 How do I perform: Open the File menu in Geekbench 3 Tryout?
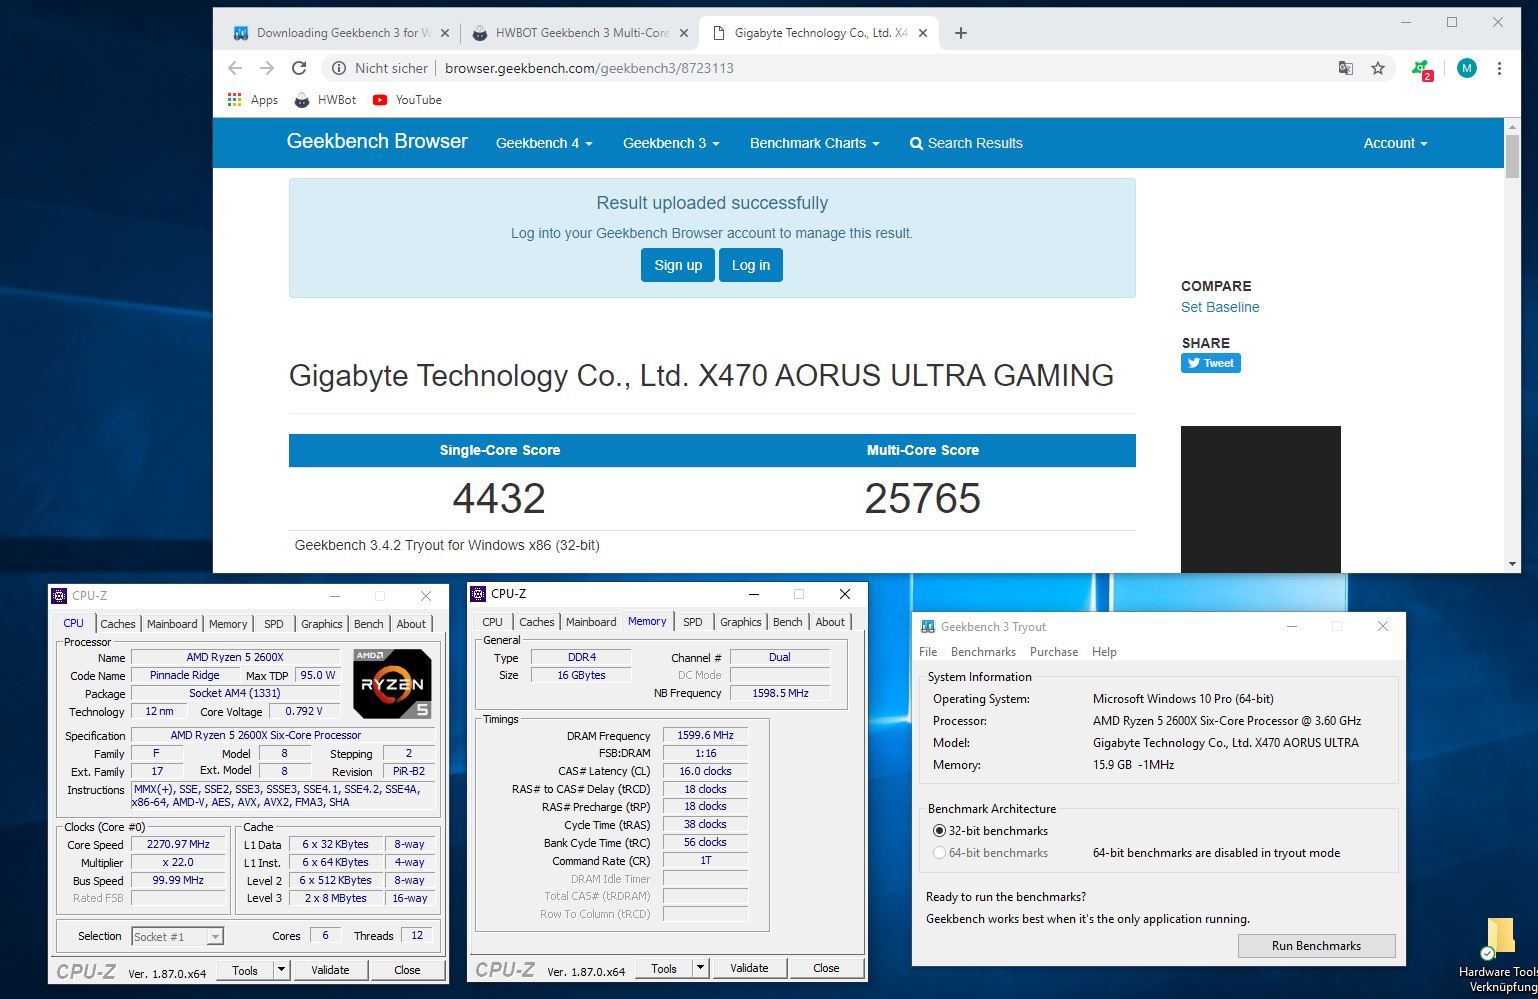point(928,652)
